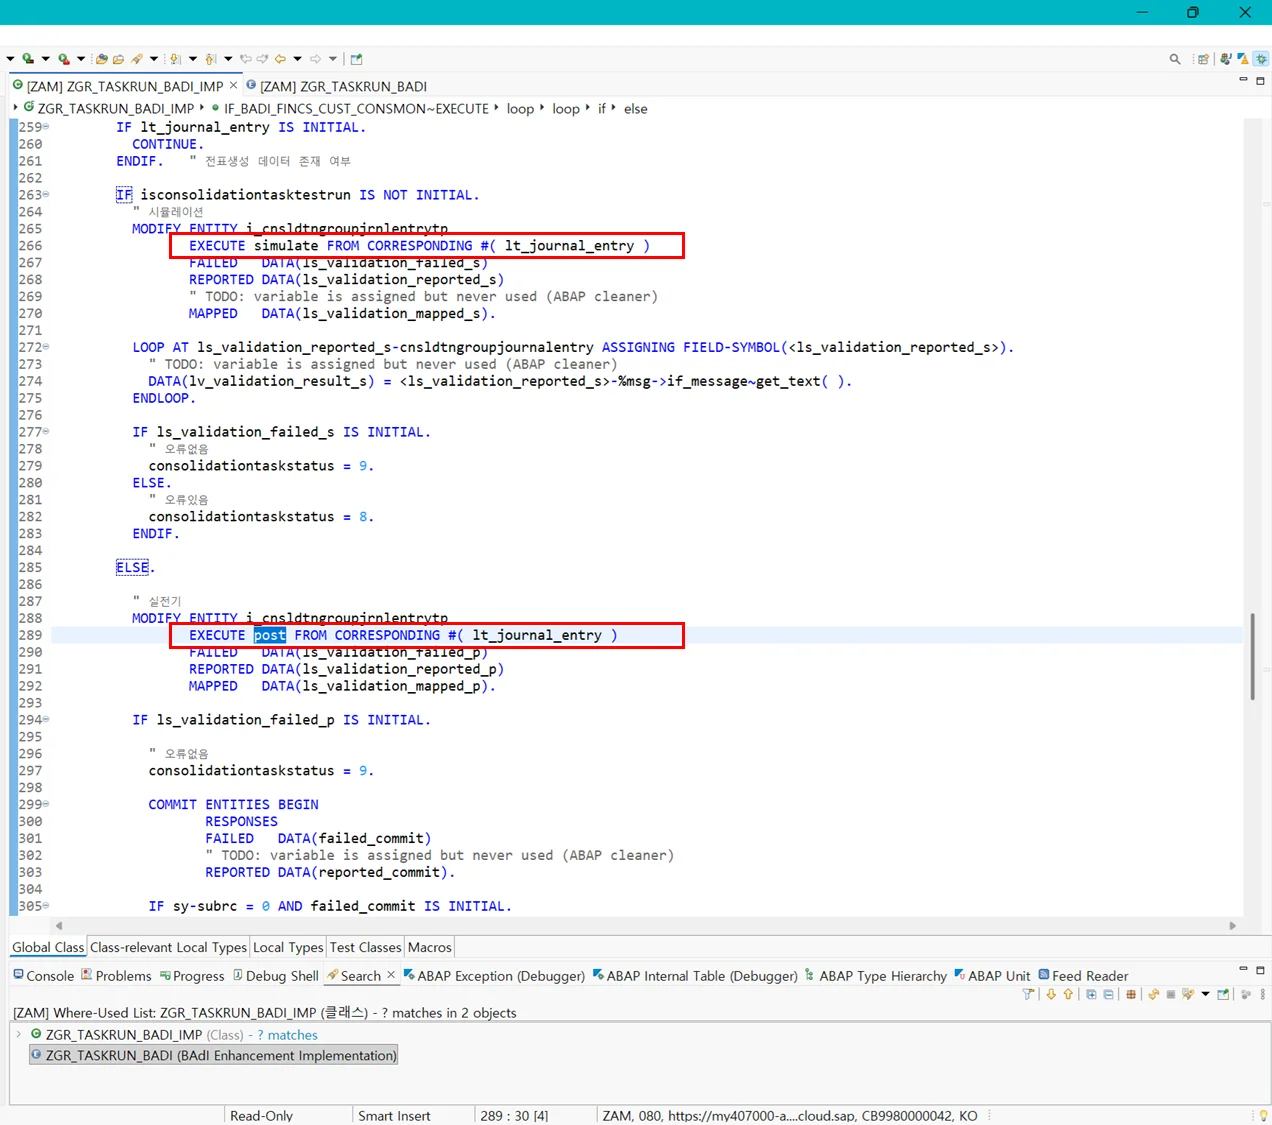Screen dimensions: 1272x1125
Task: Switch to the [ZAM] ZGR_TASKRUN_BADI editor tab
Action: pyautogui.click(x=342, y=86)
